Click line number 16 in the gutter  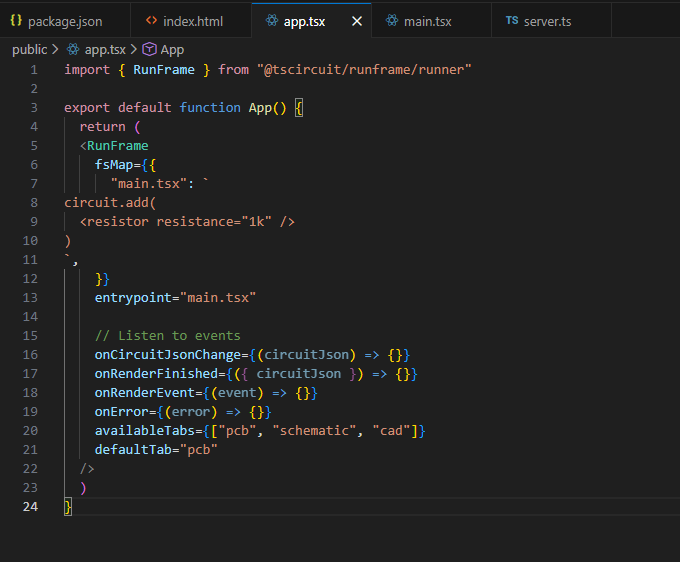click(31, 355)
